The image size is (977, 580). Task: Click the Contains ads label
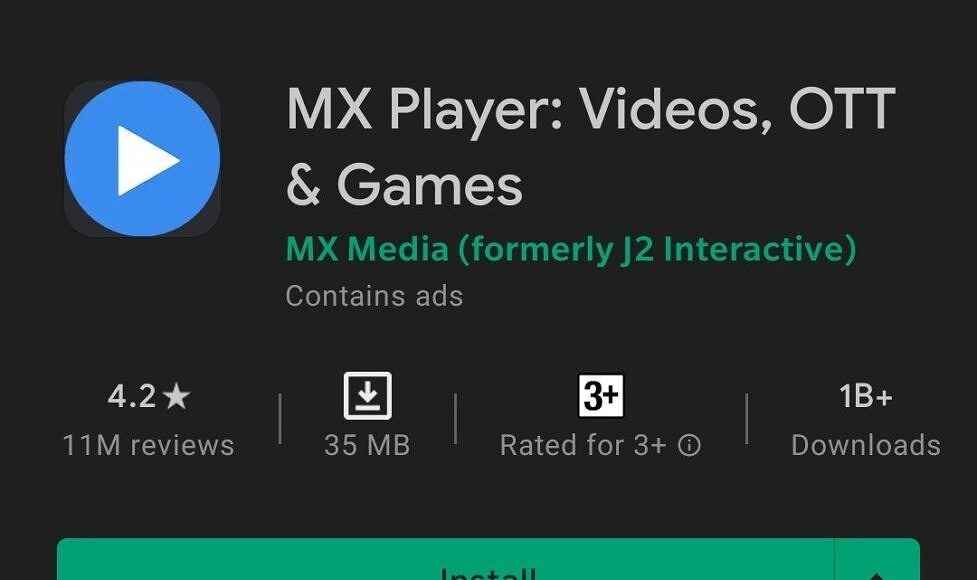coord(374,296)
